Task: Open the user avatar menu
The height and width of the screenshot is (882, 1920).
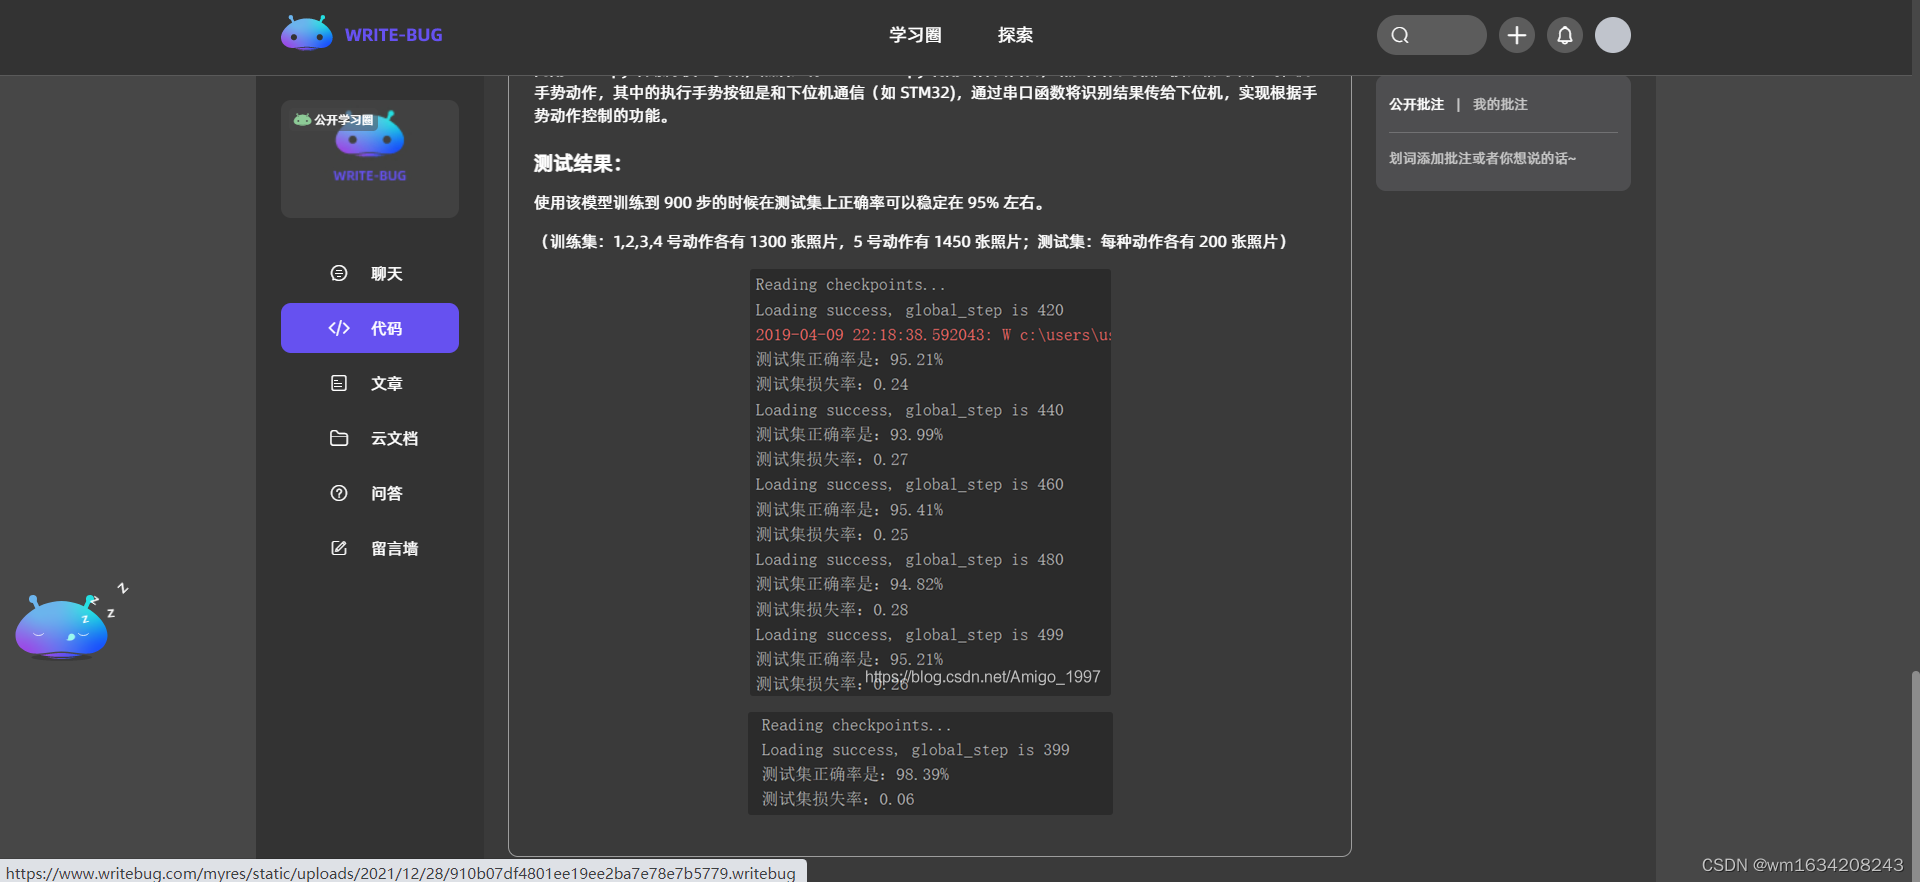Action: pyautogui.click(x=1613, y=35)
